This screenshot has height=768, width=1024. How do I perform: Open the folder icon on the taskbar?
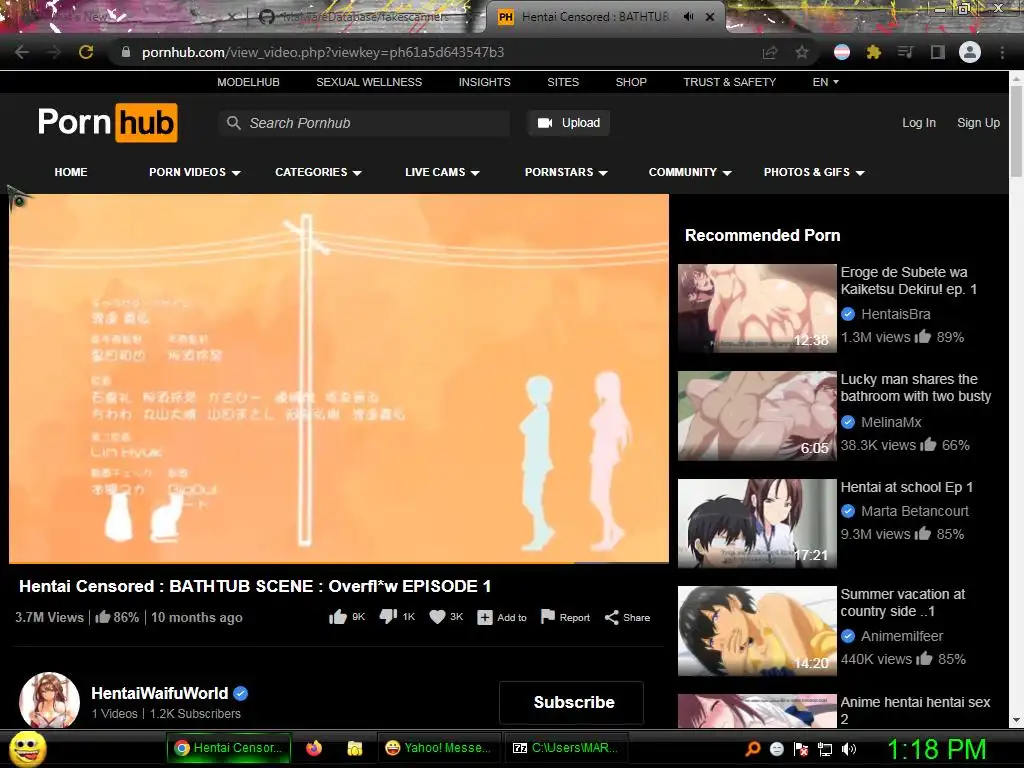355,748
